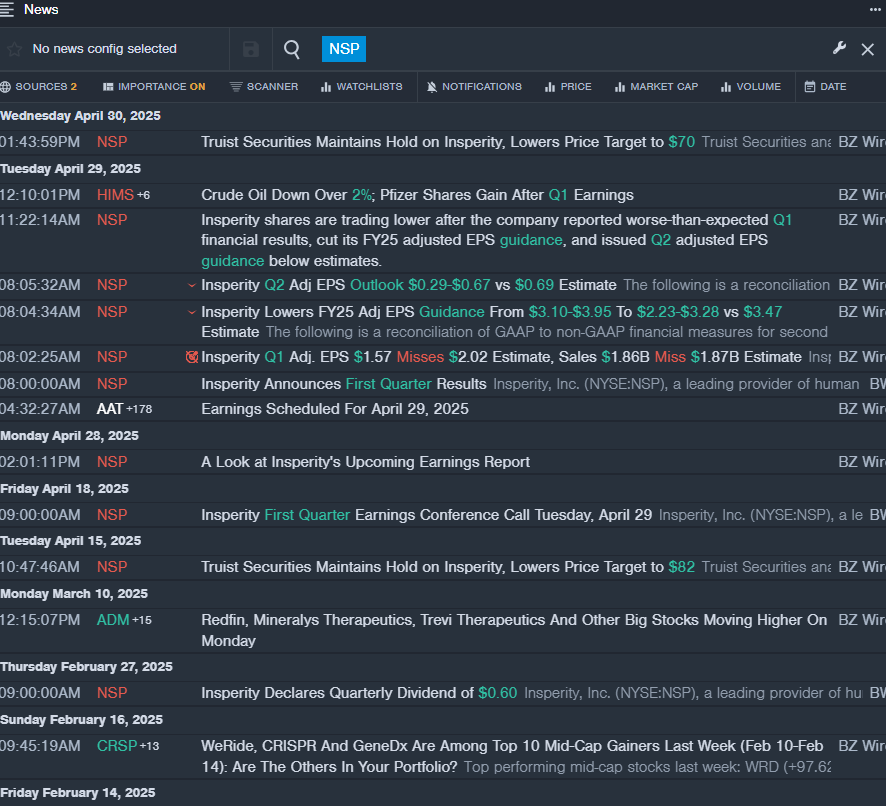The width and height of the screenshot is (886, 806).
Task: Open the Sources 2 filter
Action: point(39,86)
